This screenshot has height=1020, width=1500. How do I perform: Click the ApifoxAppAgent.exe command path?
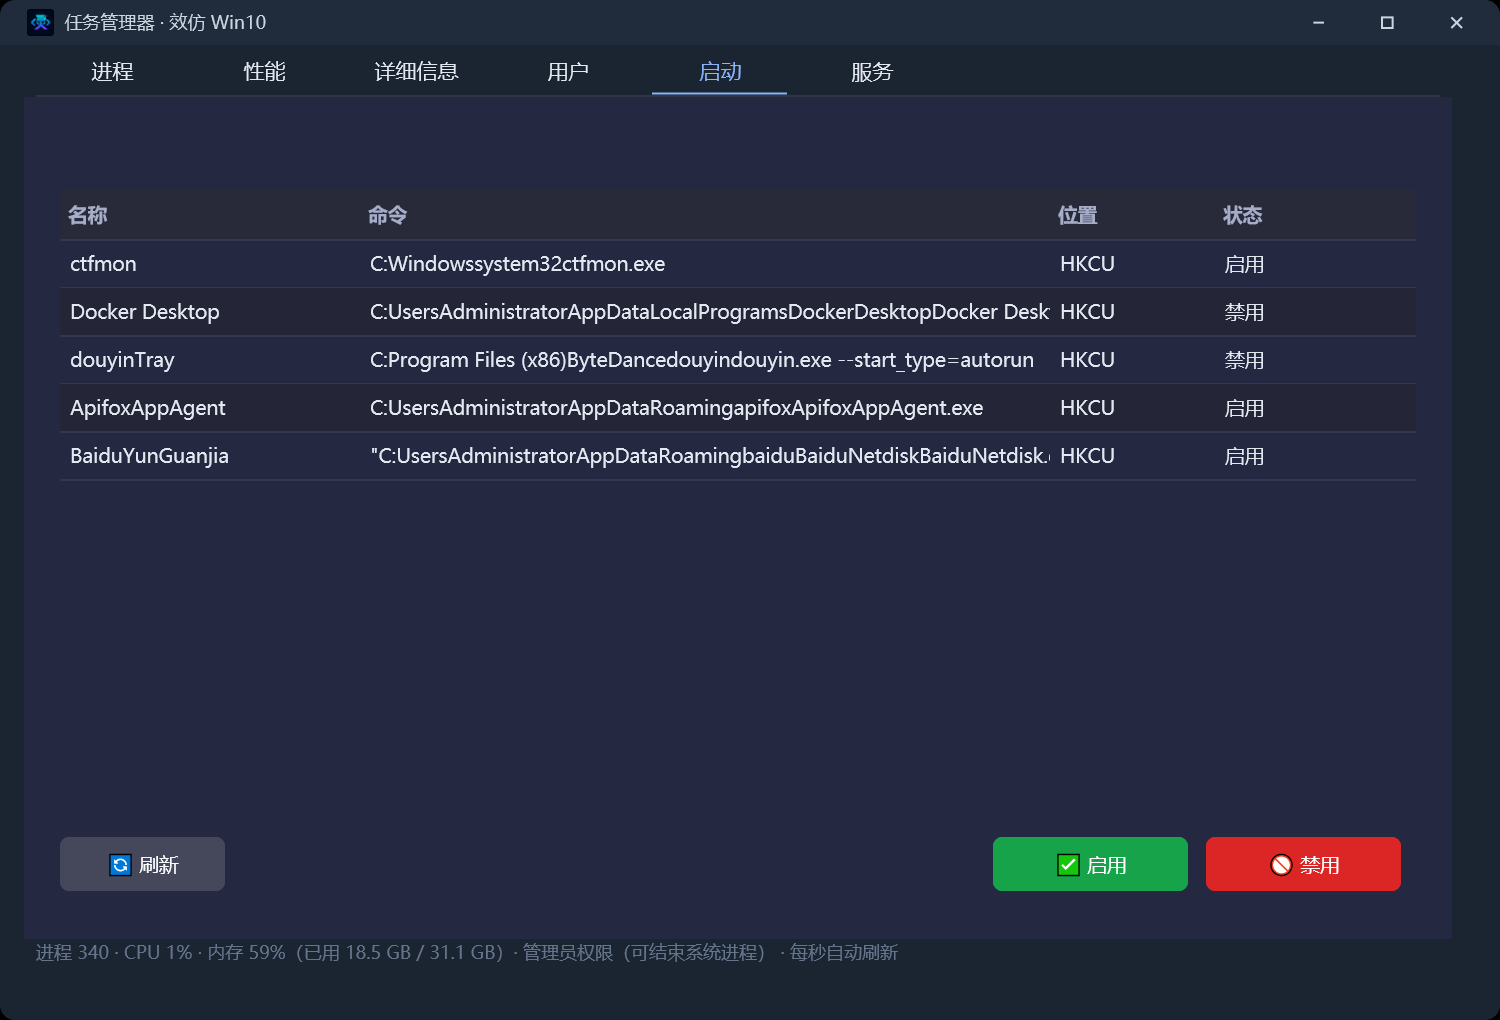pos(677,408)
